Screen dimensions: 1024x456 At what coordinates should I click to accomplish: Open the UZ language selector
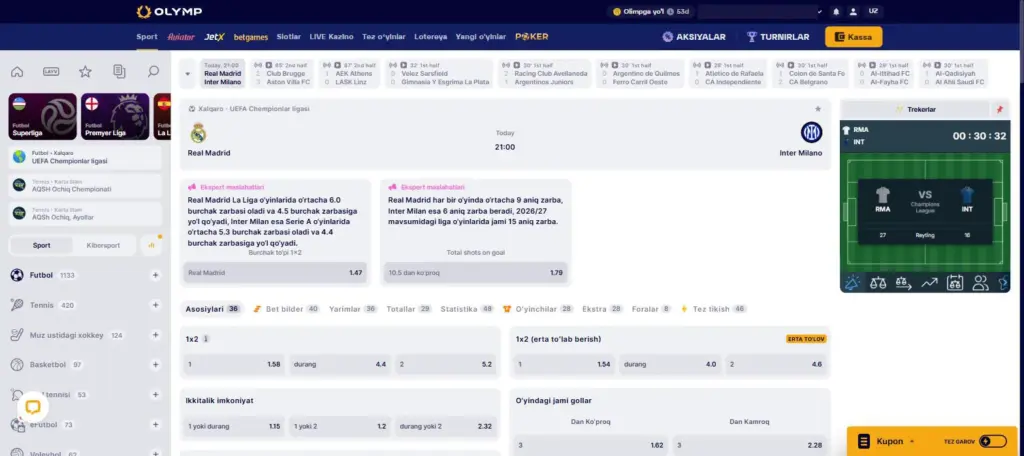pos(873,12)
